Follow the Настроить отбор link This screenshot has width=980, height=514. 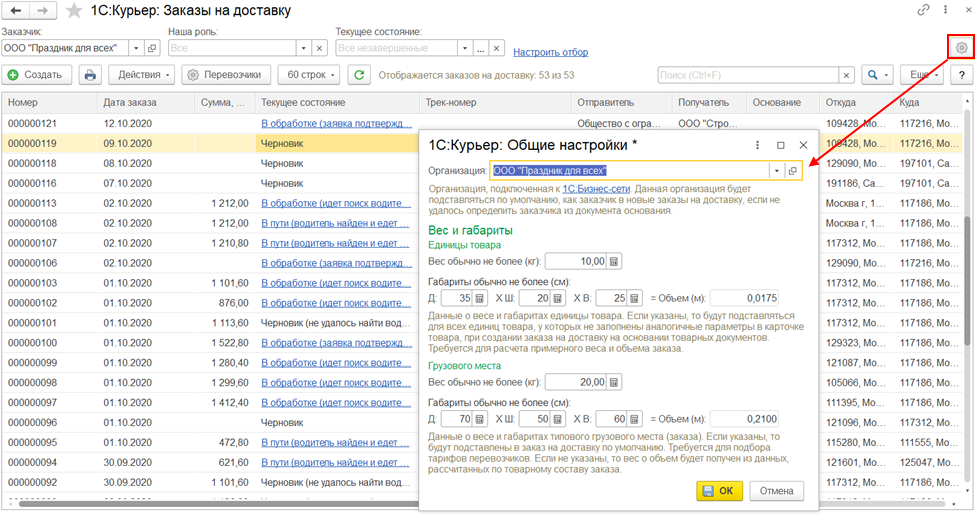(551, 53)
